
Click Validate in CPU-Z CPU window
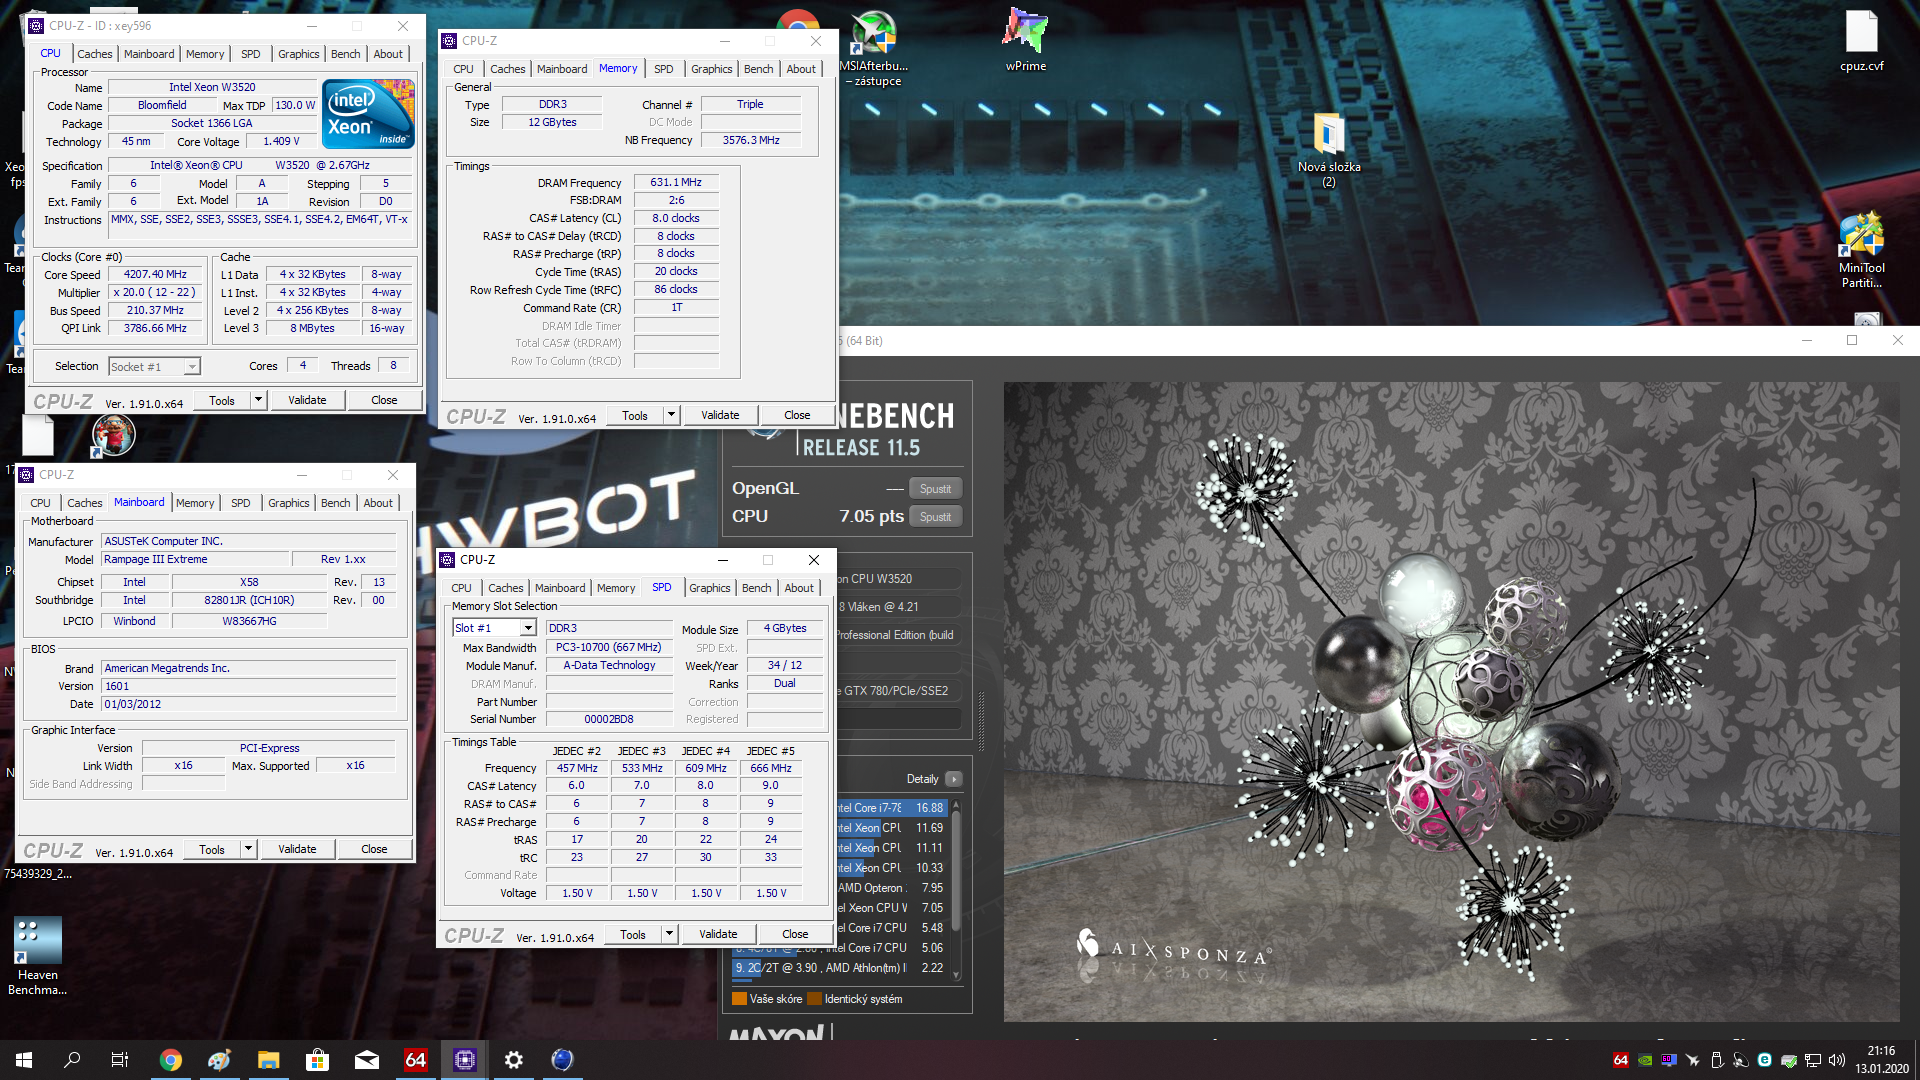(x=307, y=400)
